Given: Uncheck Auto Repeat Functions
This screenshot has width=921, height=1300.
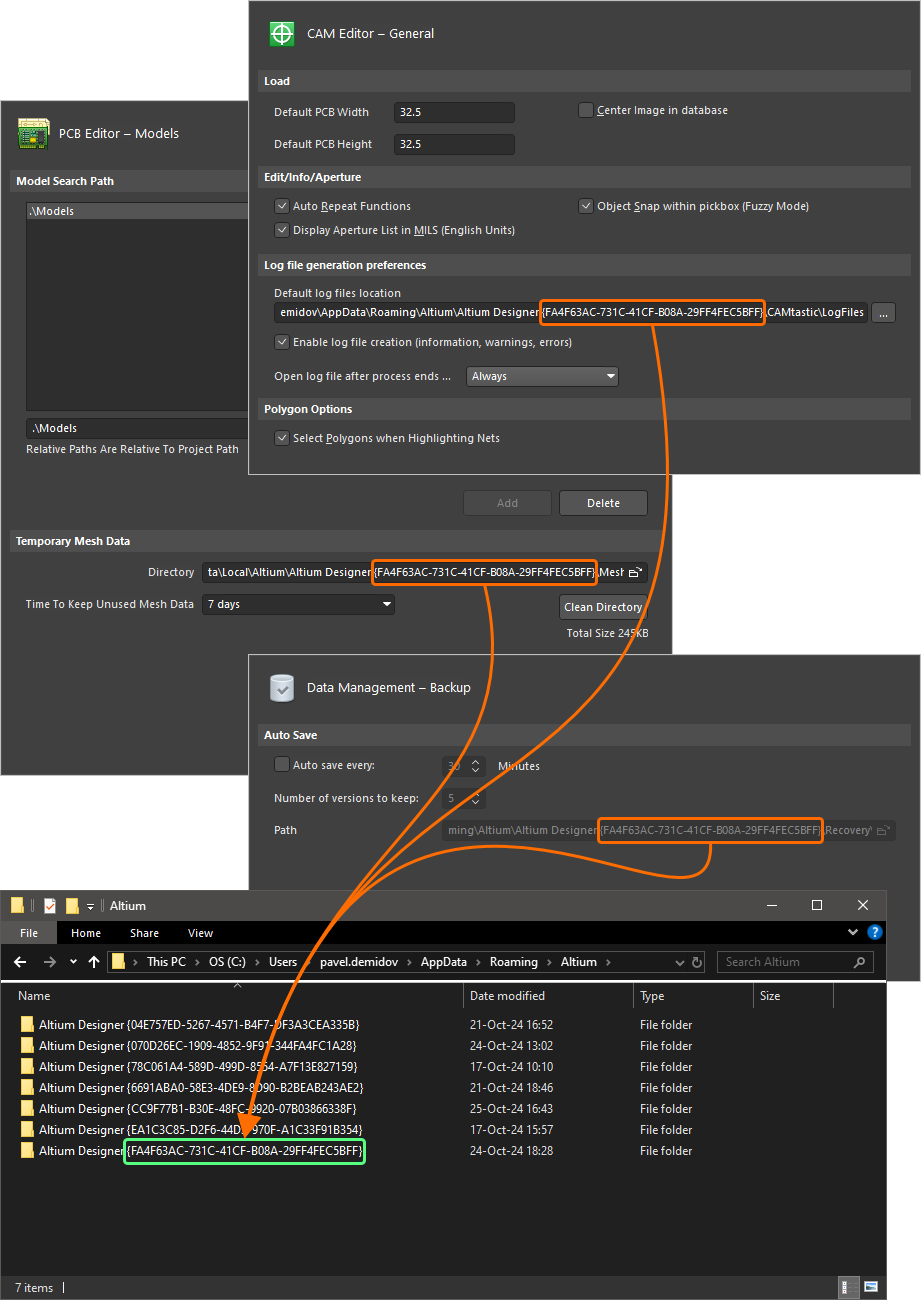Looking at the screenshot, I should pos(282,206).
